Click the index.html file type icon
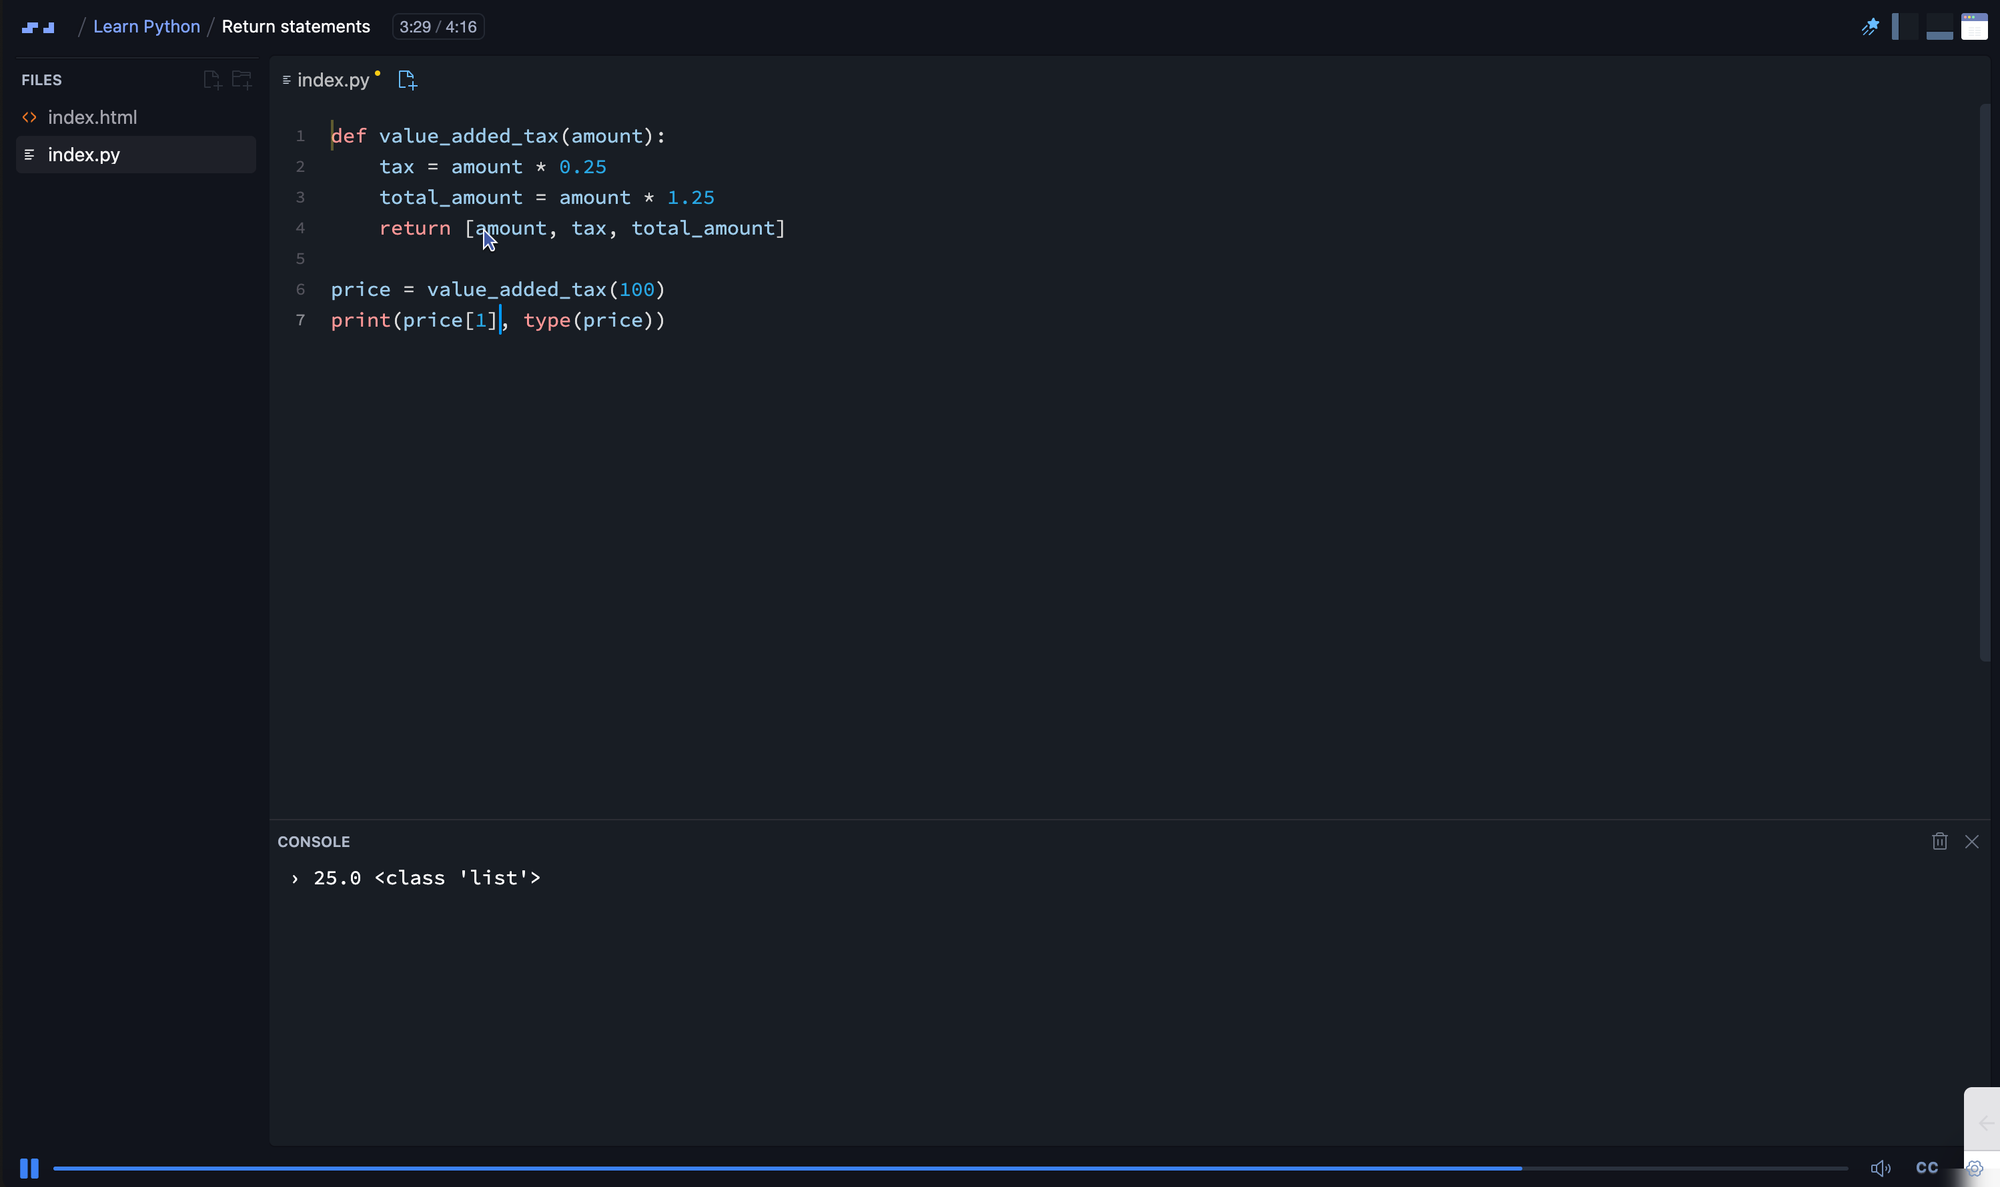This screenshot has height=1187, width=2000. 30,117
